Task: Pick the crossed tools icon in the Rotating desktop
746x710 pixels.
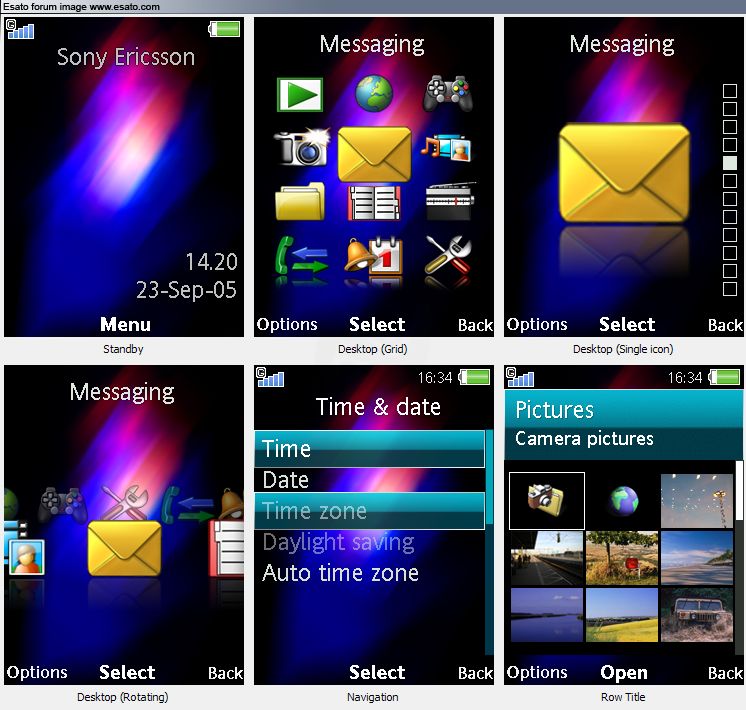Action: click(125, 503)
